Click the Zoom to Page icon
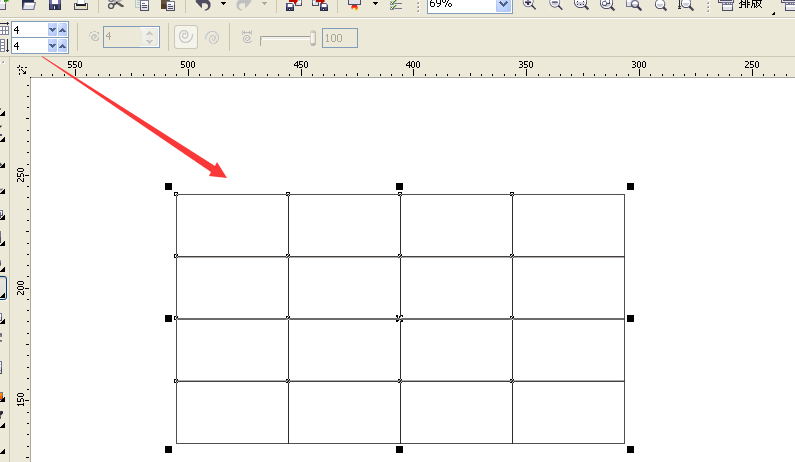Image resolution: width=795 pixels, height=462 pixels. 633,5
